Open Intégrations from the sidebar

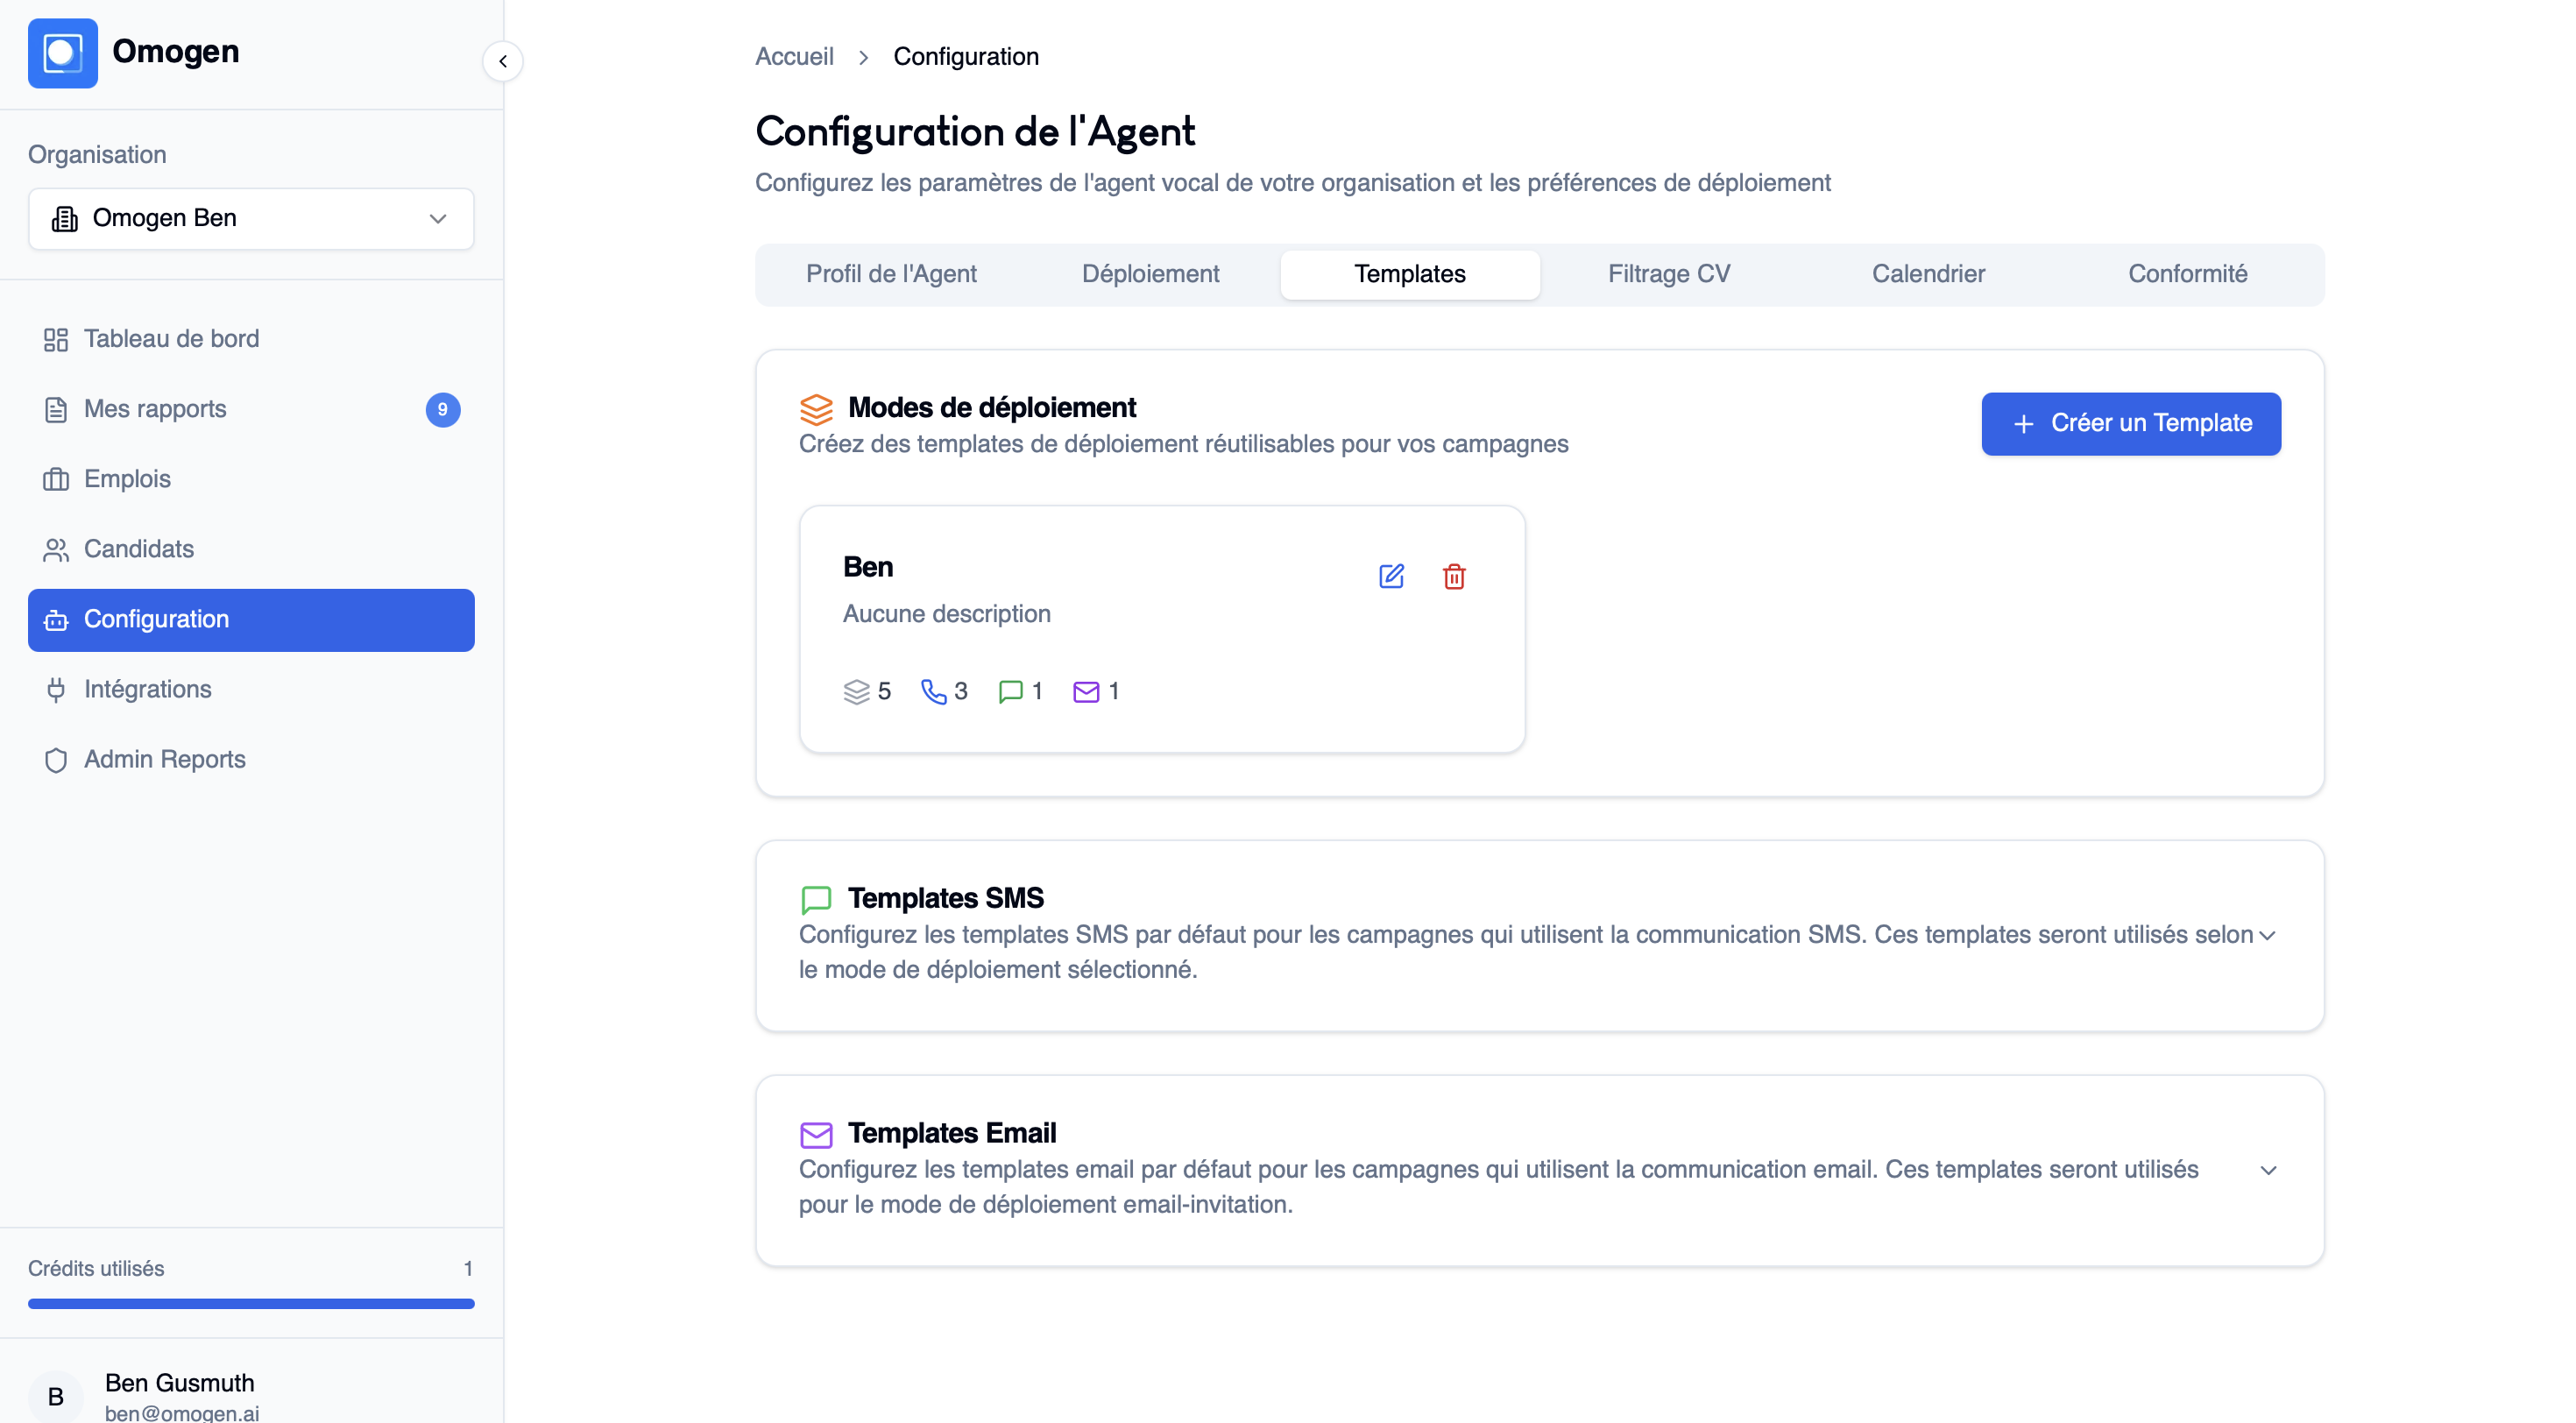[x=147, y=689]
